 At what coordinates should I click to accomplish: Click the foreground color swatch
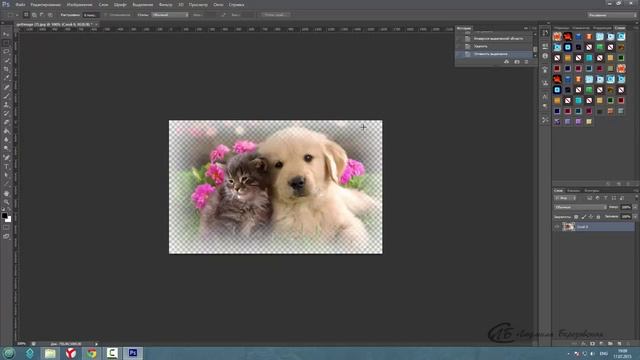pos(4,215)
